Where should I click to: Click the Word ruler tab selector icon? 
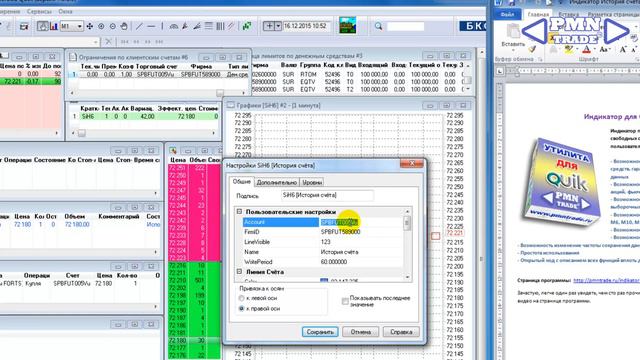500,71
